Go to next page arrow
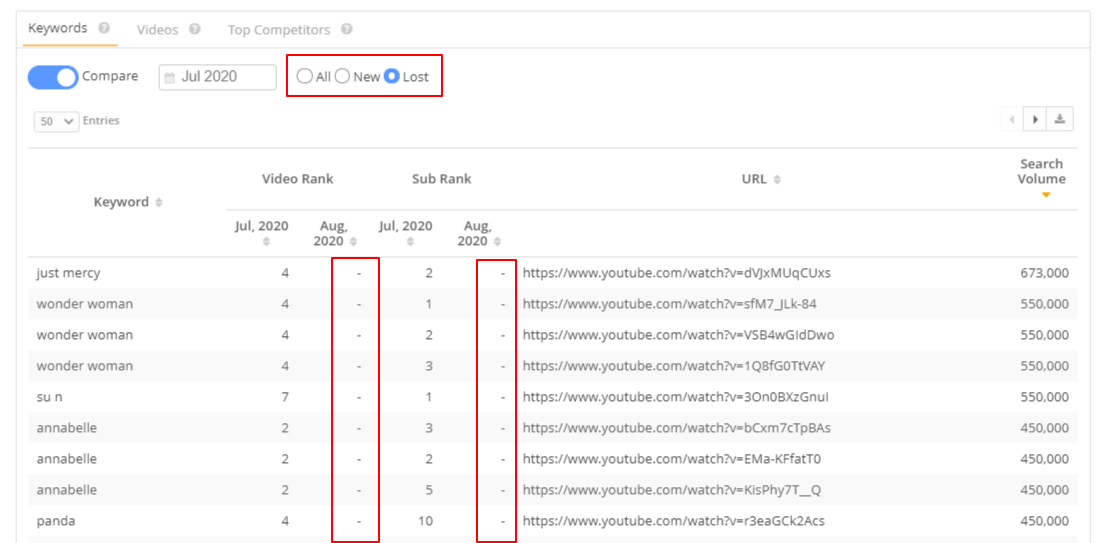The width and height of the screenshot is (1096, 543). (1034, 119)
